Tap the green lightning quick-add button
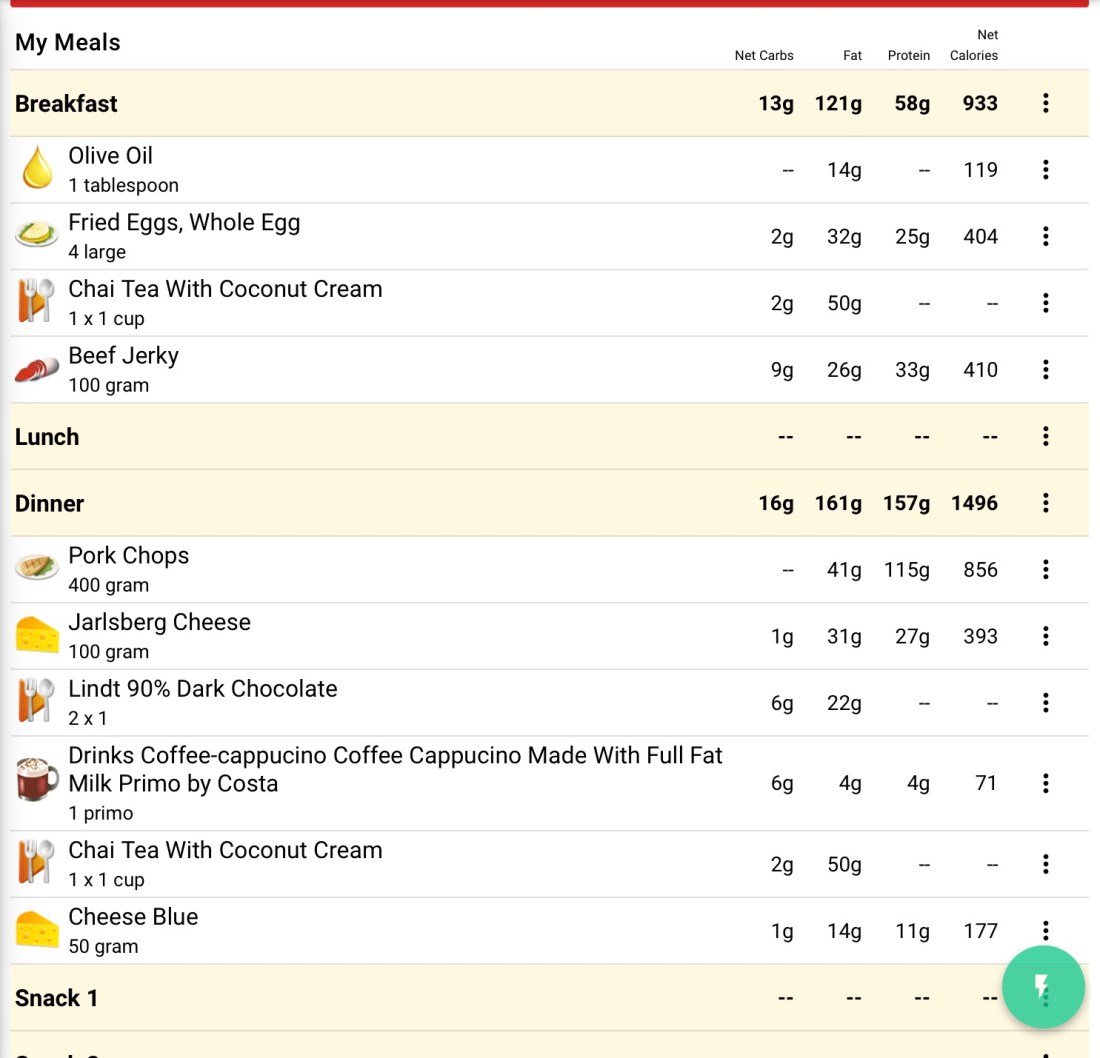 click(1043, 987)
